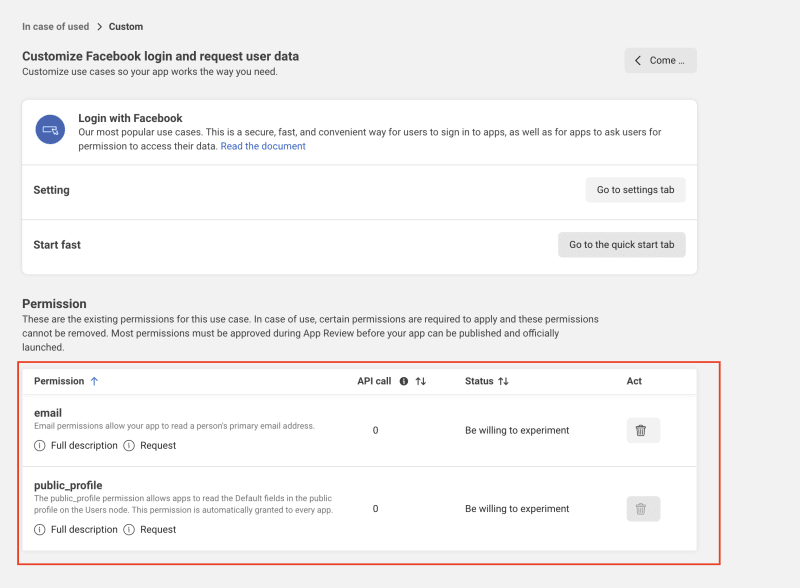Click the public_profile row's trash icon
Screen dimensions: 800x588
(x=643, y=509)
